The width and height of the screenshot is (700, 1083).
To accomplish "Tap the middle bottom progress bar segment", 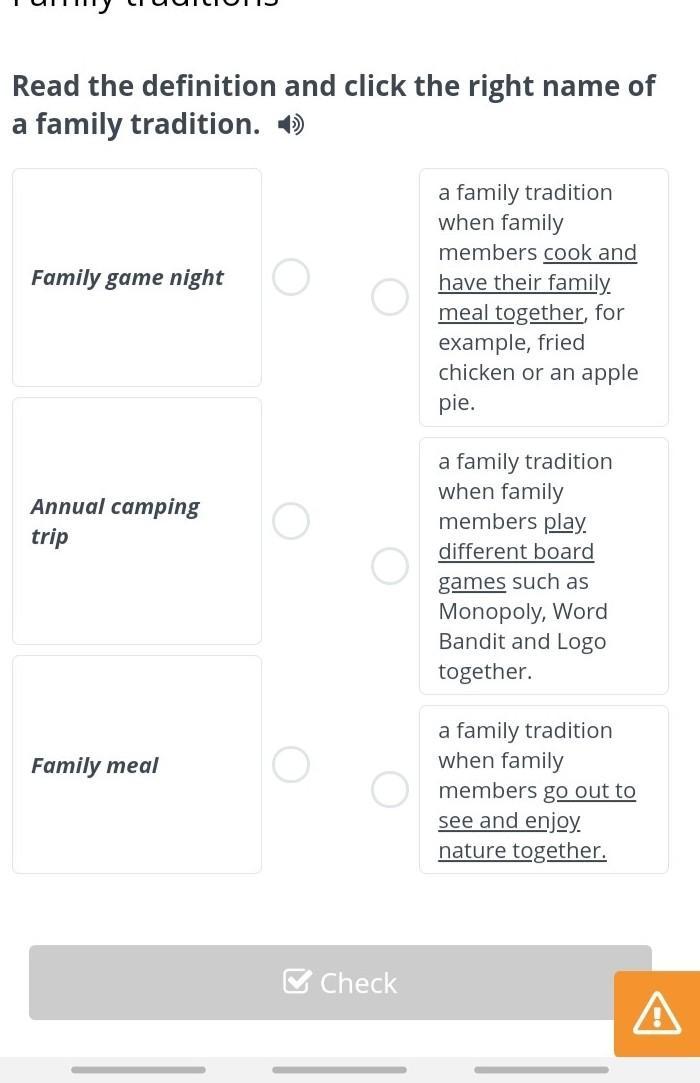I will pyautogui.click(x=339, y=1070).
